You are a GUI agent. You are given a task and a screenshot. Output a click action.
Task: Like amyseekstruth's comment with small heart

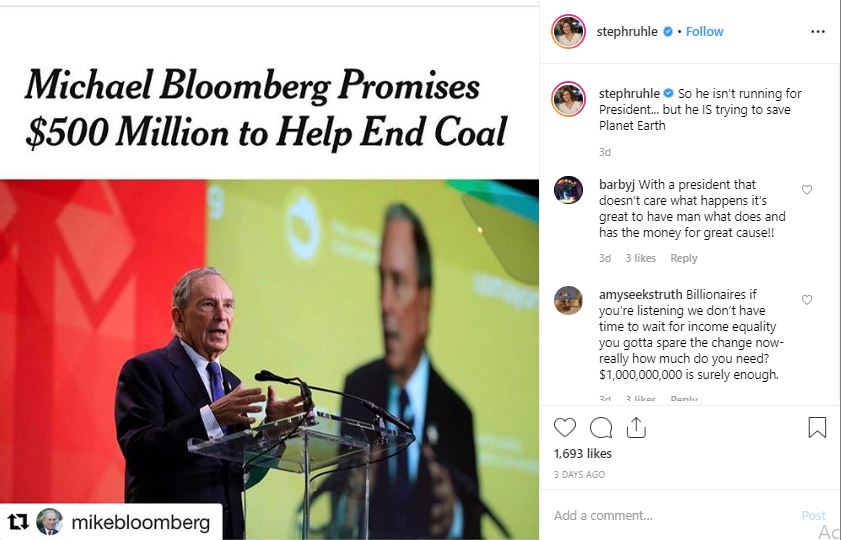pyautogui.click(x=807, y=300)
